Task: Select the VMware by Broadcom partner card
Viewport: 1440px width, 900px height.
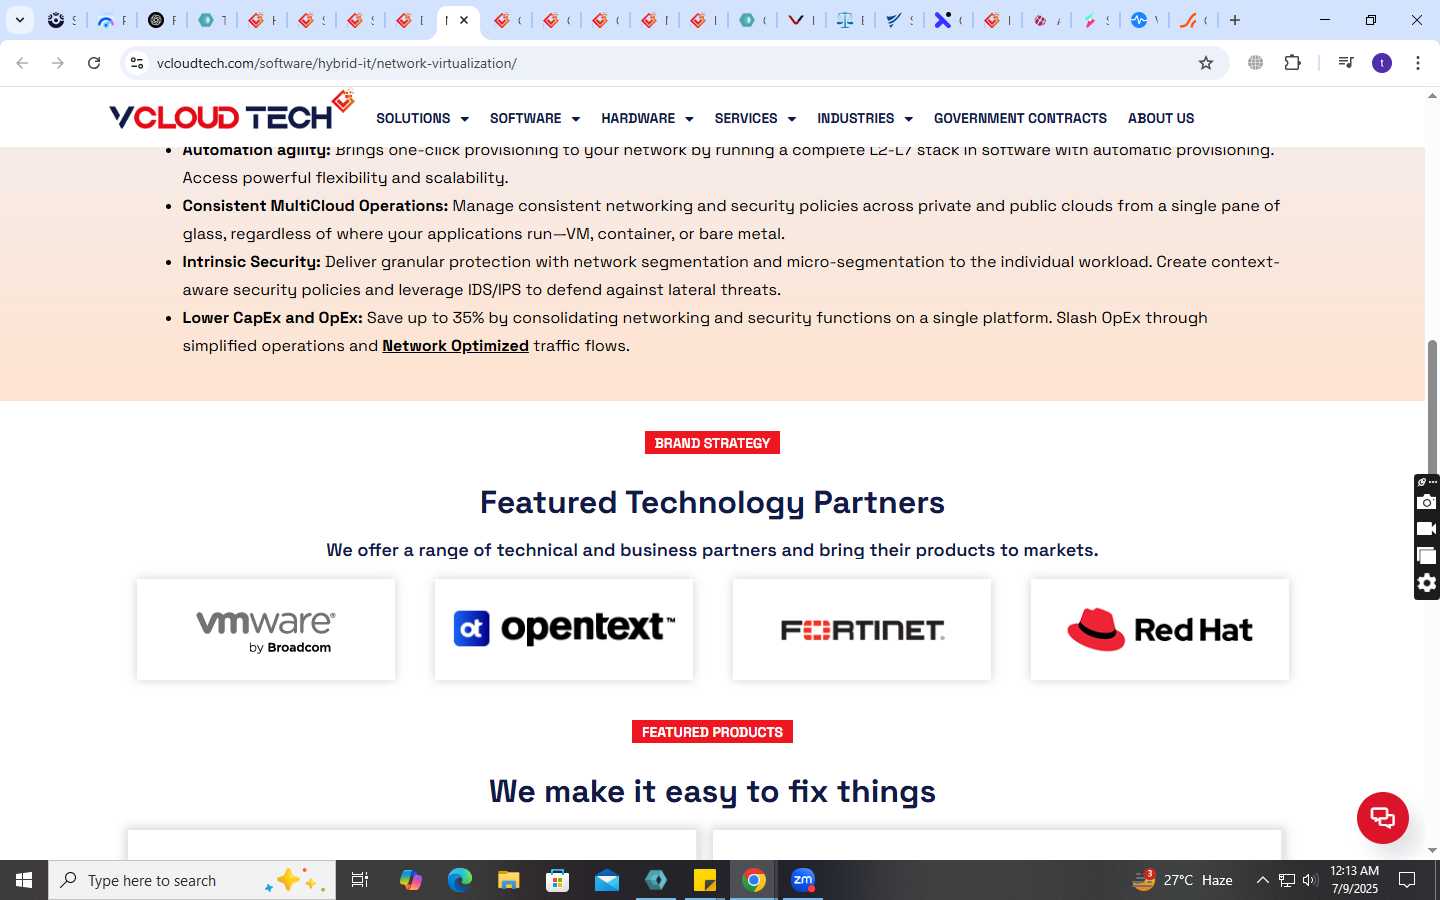Action: 266,630
